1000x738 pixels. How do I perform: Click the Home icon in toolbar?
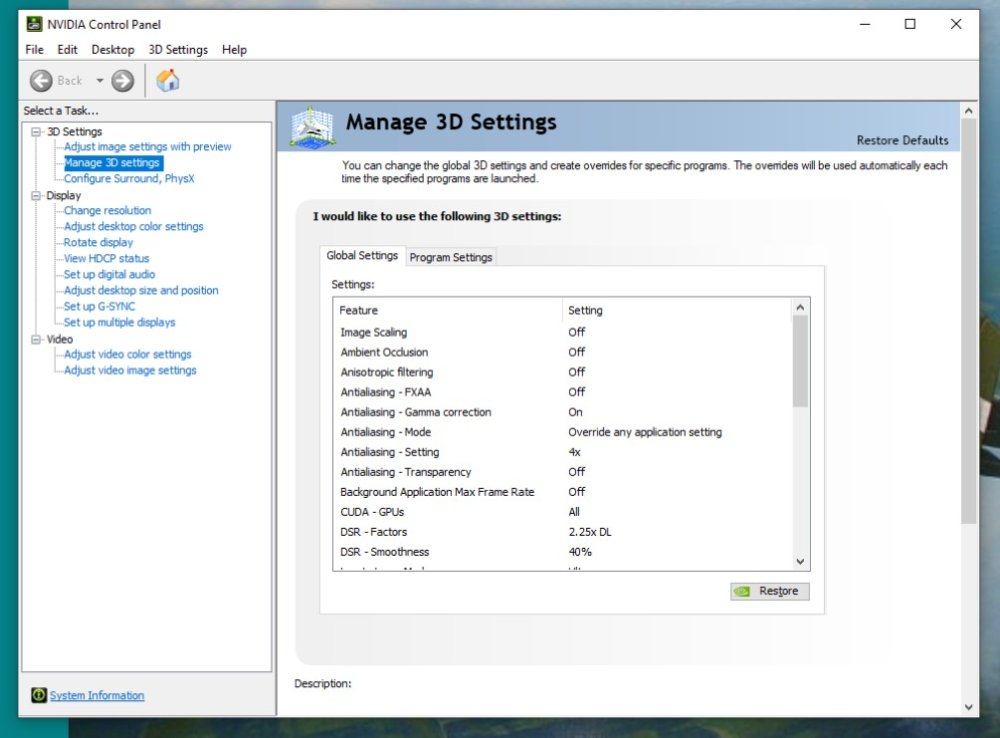168,80
